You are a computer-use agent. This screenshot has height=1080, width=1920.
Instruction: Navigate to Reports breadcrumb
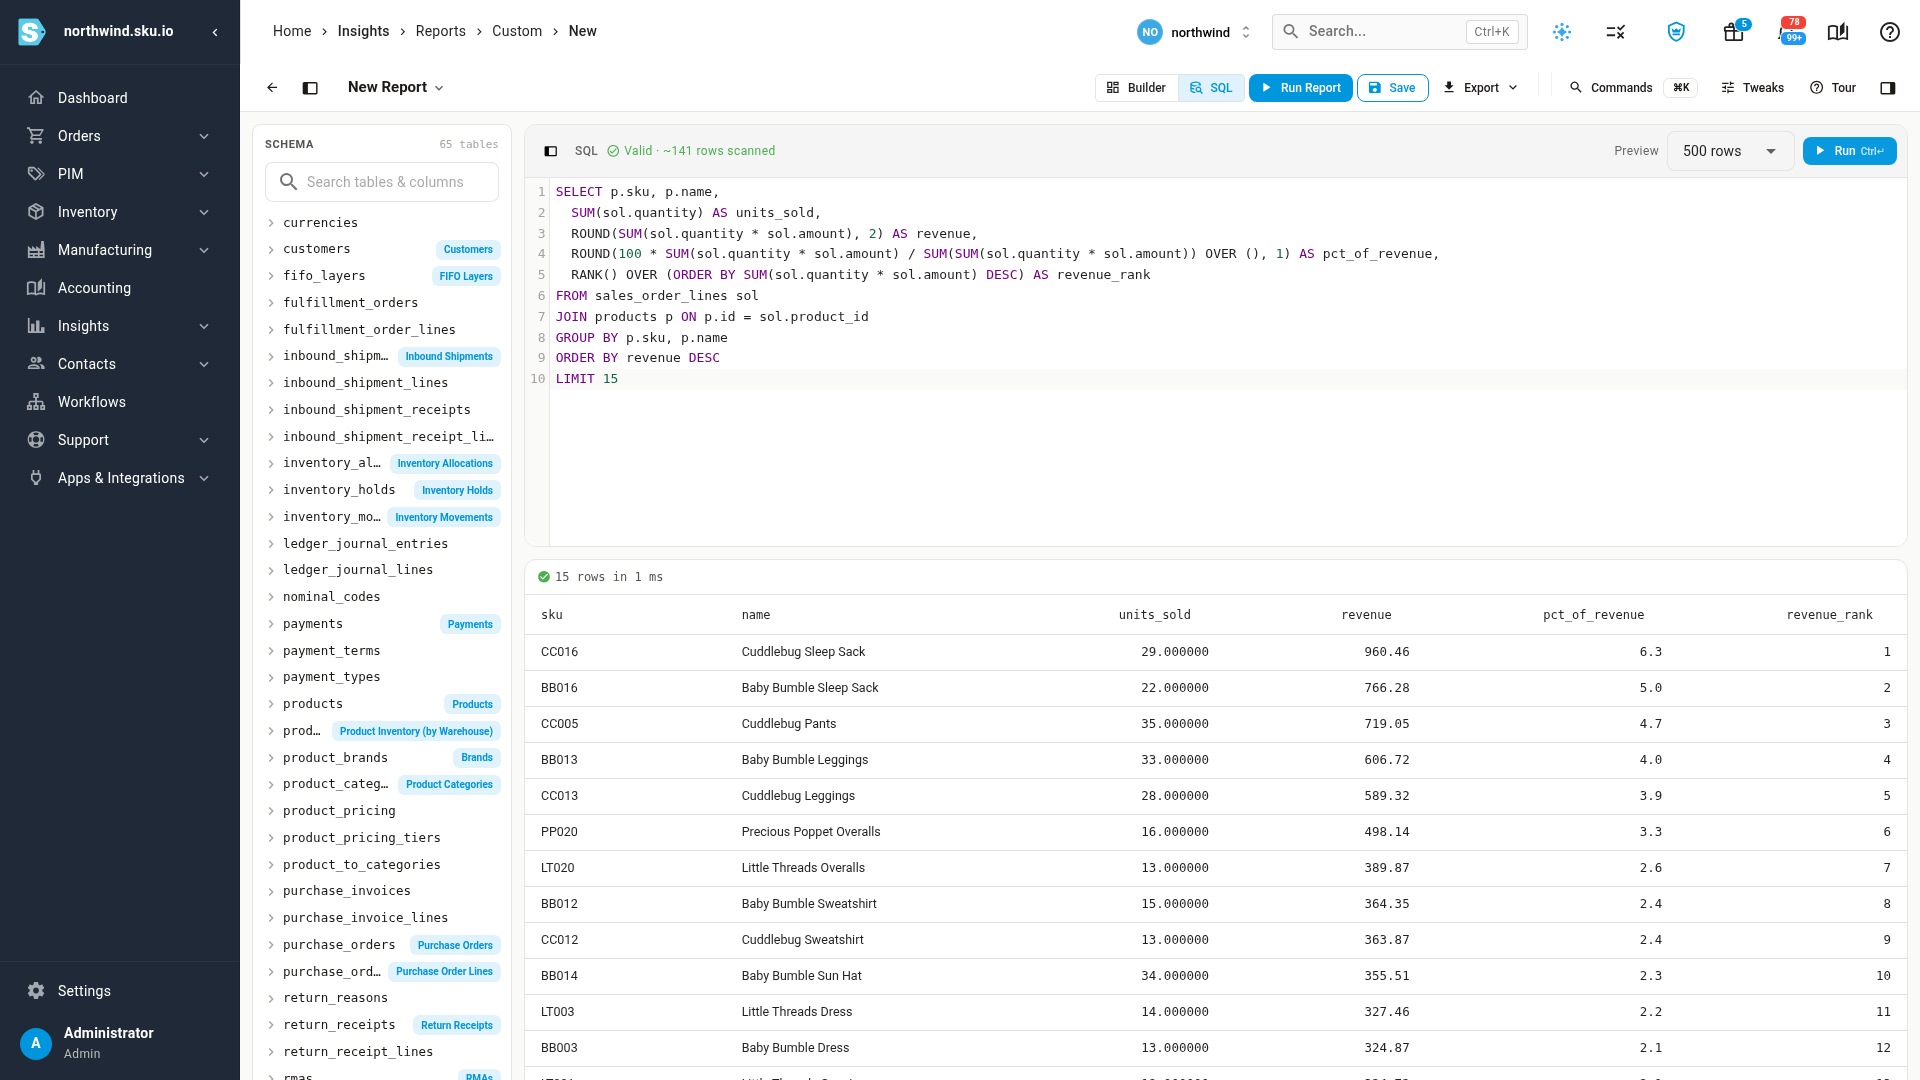441,31
